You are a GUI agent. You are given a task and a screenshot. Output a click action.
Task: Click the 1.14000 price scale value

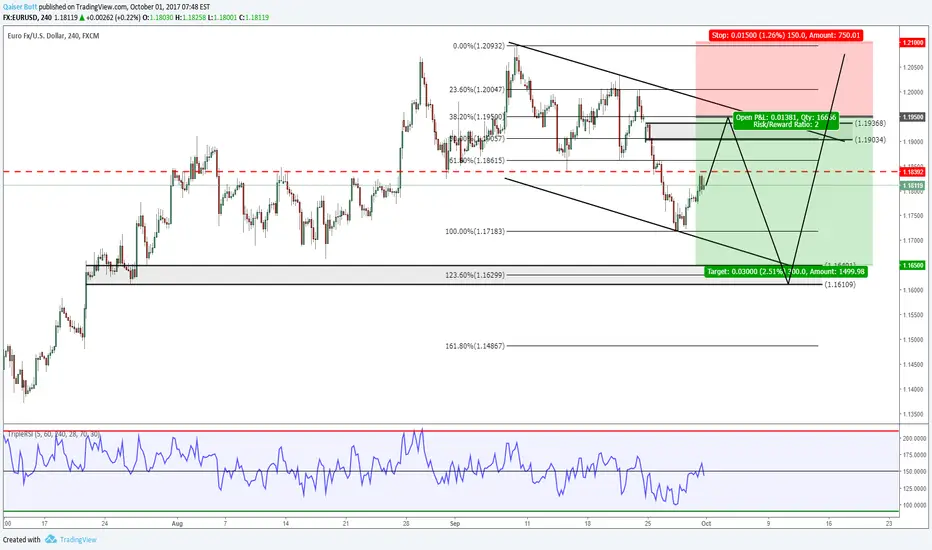tap(912, 389)
